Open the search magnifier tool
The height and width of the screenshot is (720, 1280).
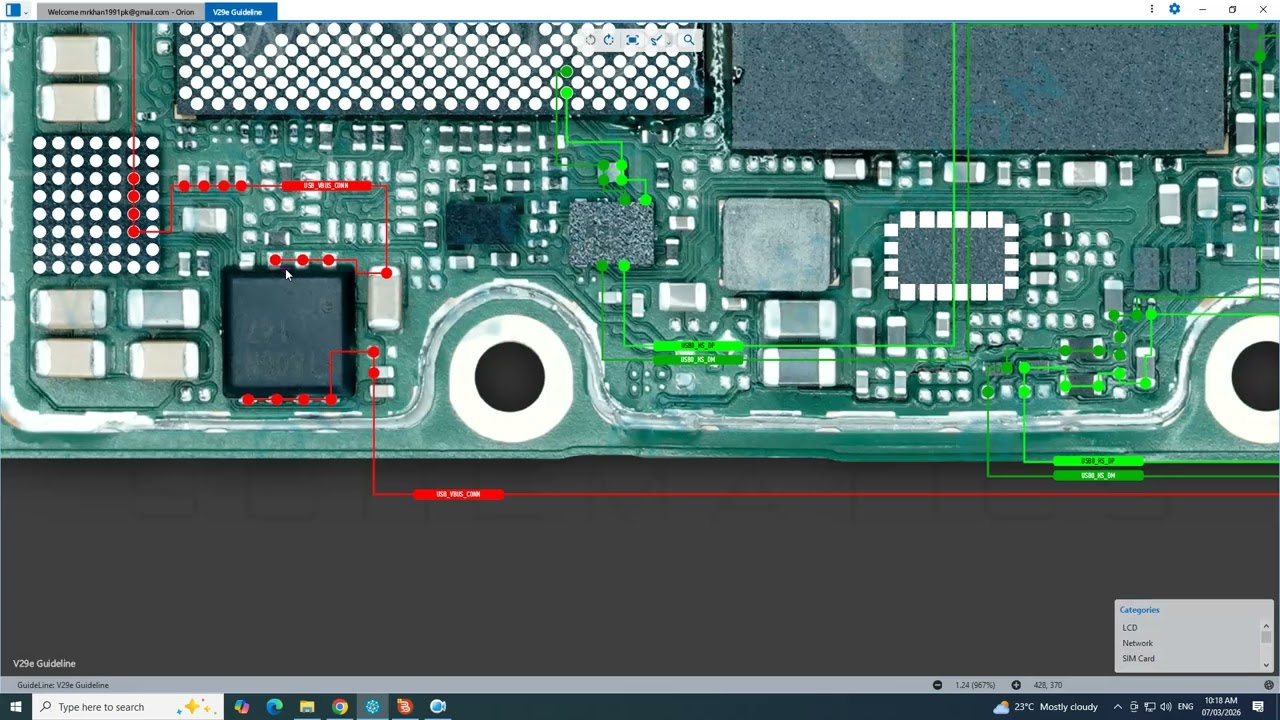click(688, 40)
